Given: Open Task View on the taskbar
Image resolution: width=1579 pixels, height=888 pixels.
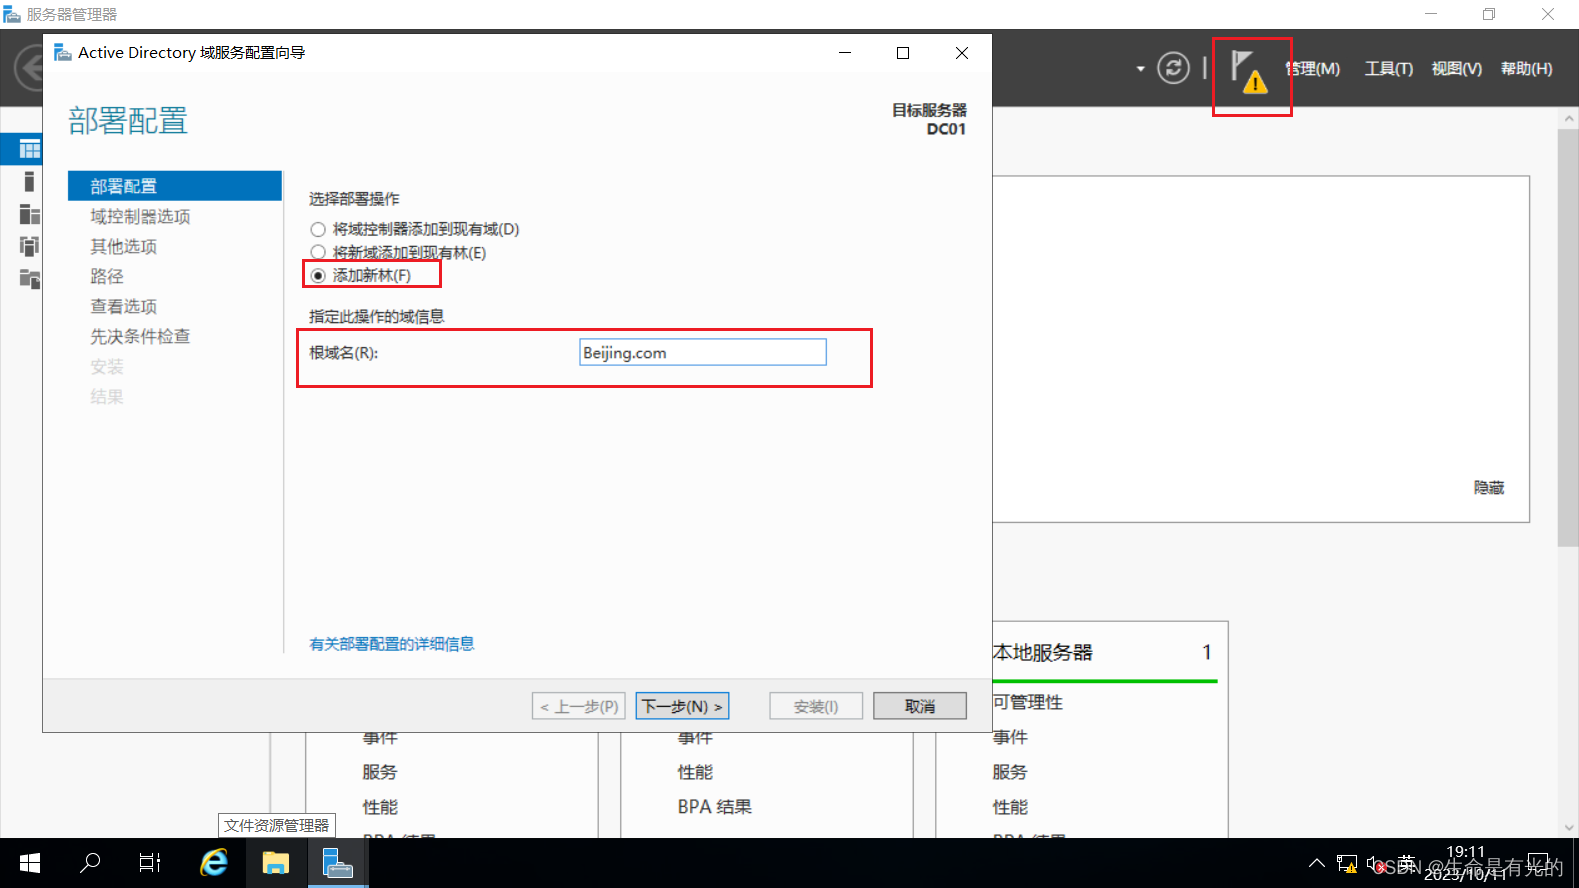Looking at the screenshot, I should click(x=150, y=863).
